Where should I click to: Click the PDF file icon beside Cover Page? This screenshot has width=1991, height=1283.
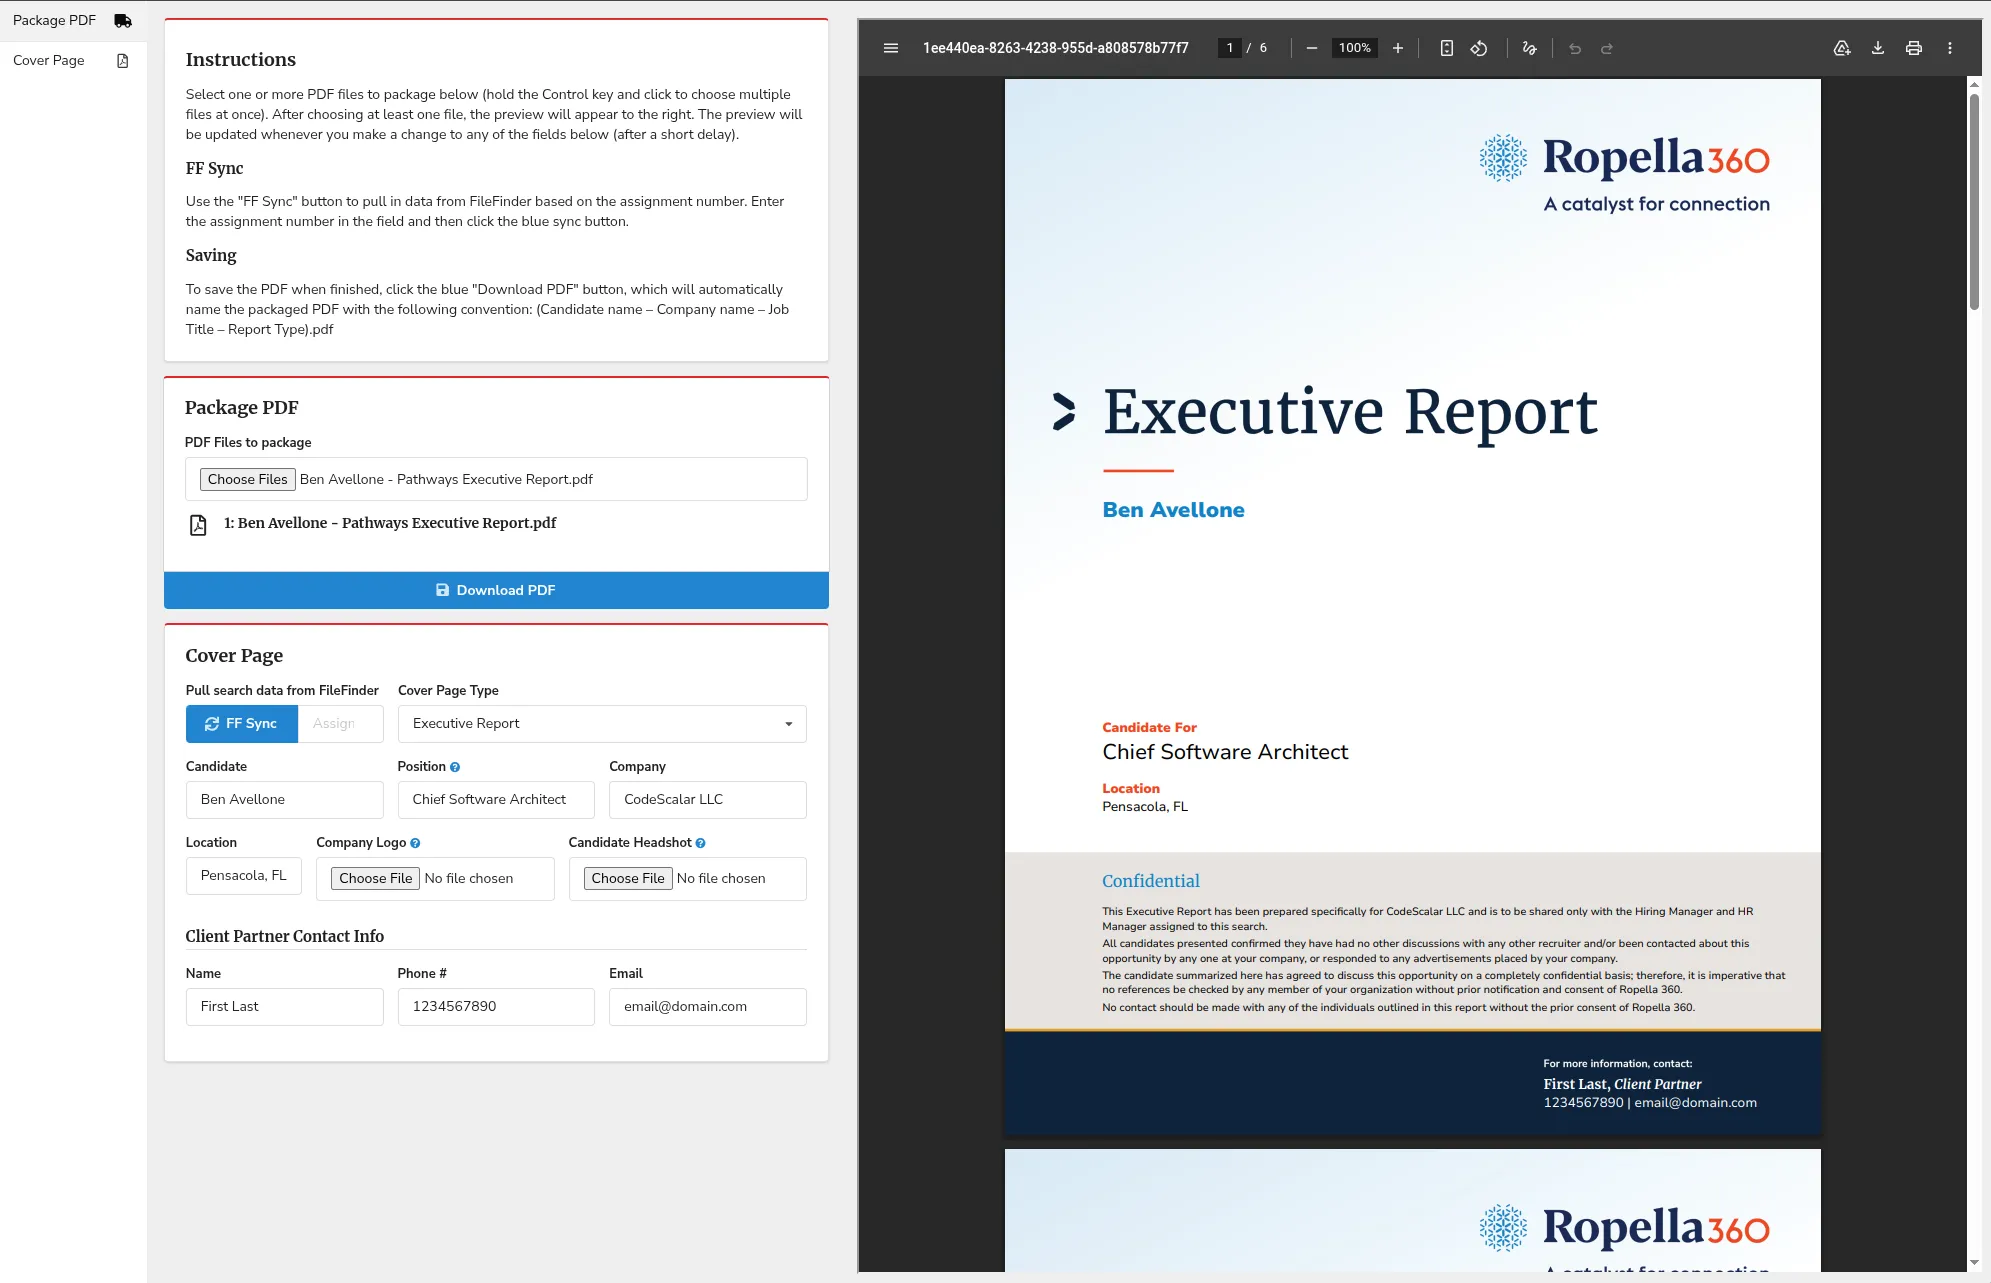click(x=123, y=61)
